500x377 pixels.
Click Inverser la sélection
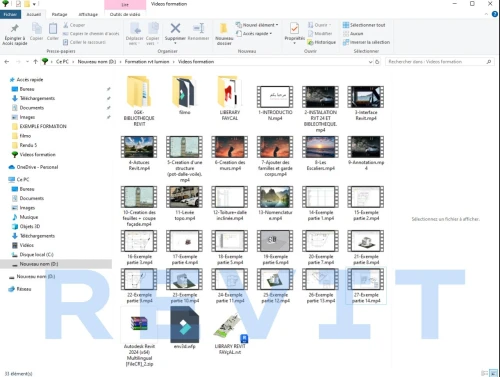366,42
